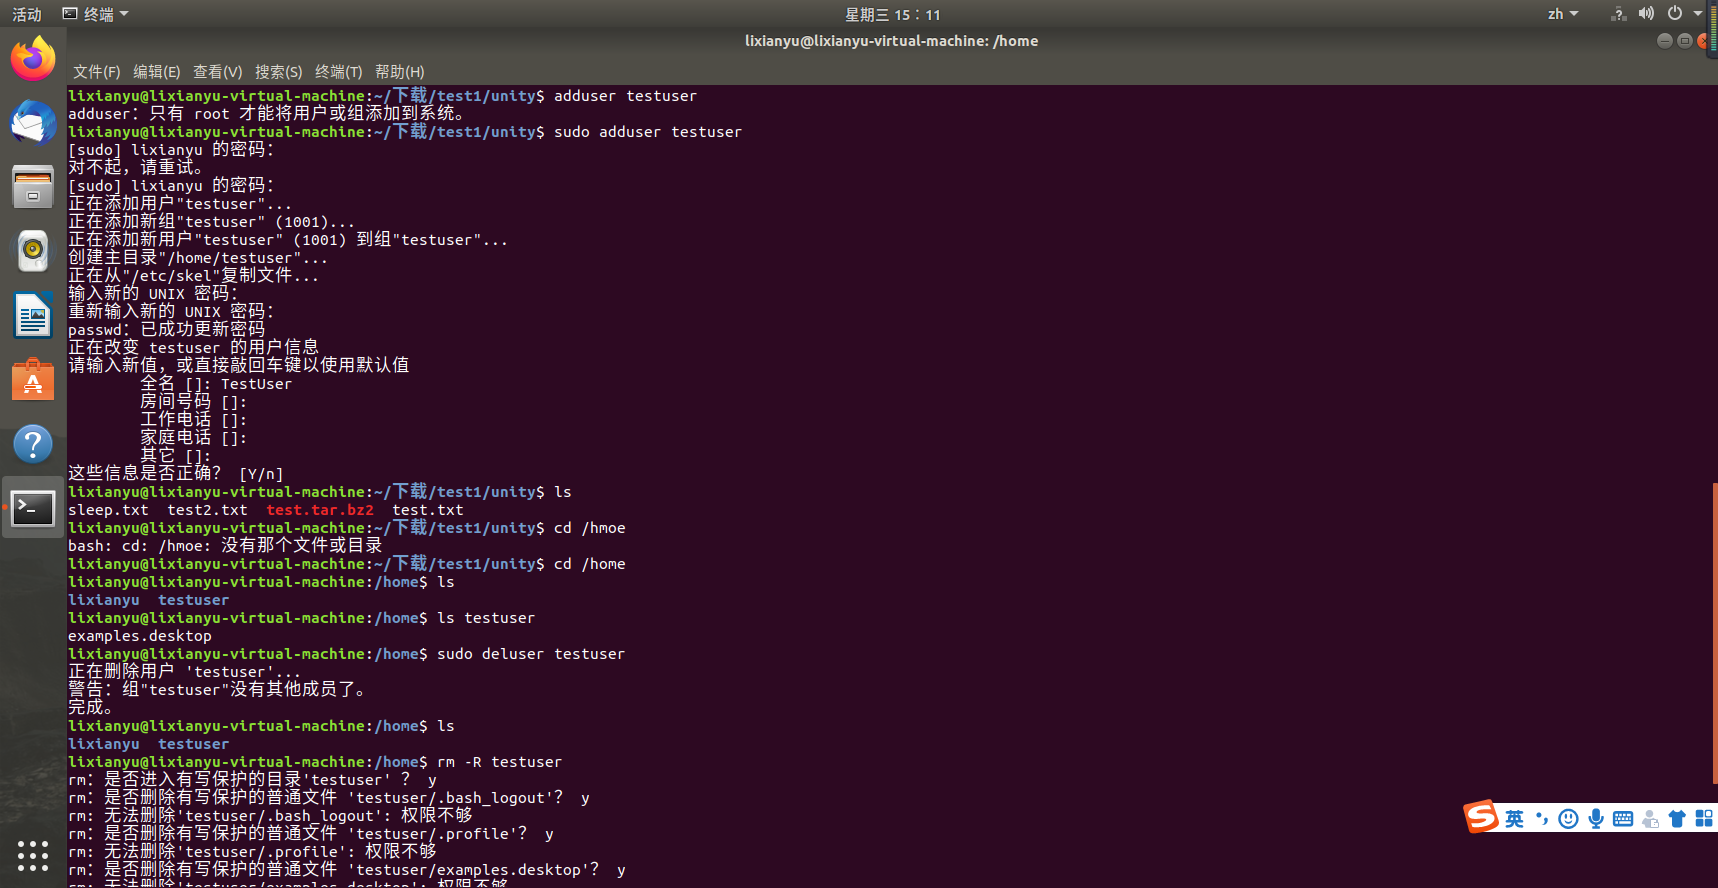Click 'rm -R testuser' command text
This screenshot has height=888, width=1718.
(x=500, y=762)
